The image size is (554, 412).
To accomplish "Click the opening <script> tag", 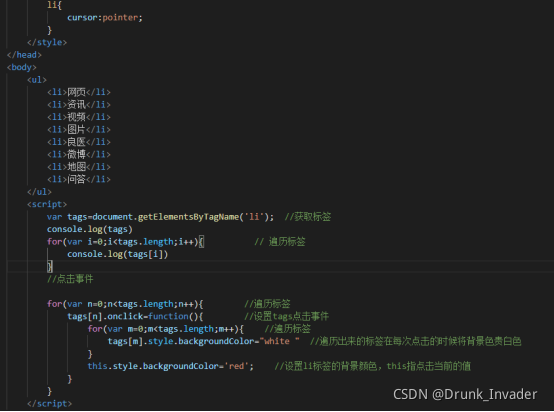I will pos(47,204).
